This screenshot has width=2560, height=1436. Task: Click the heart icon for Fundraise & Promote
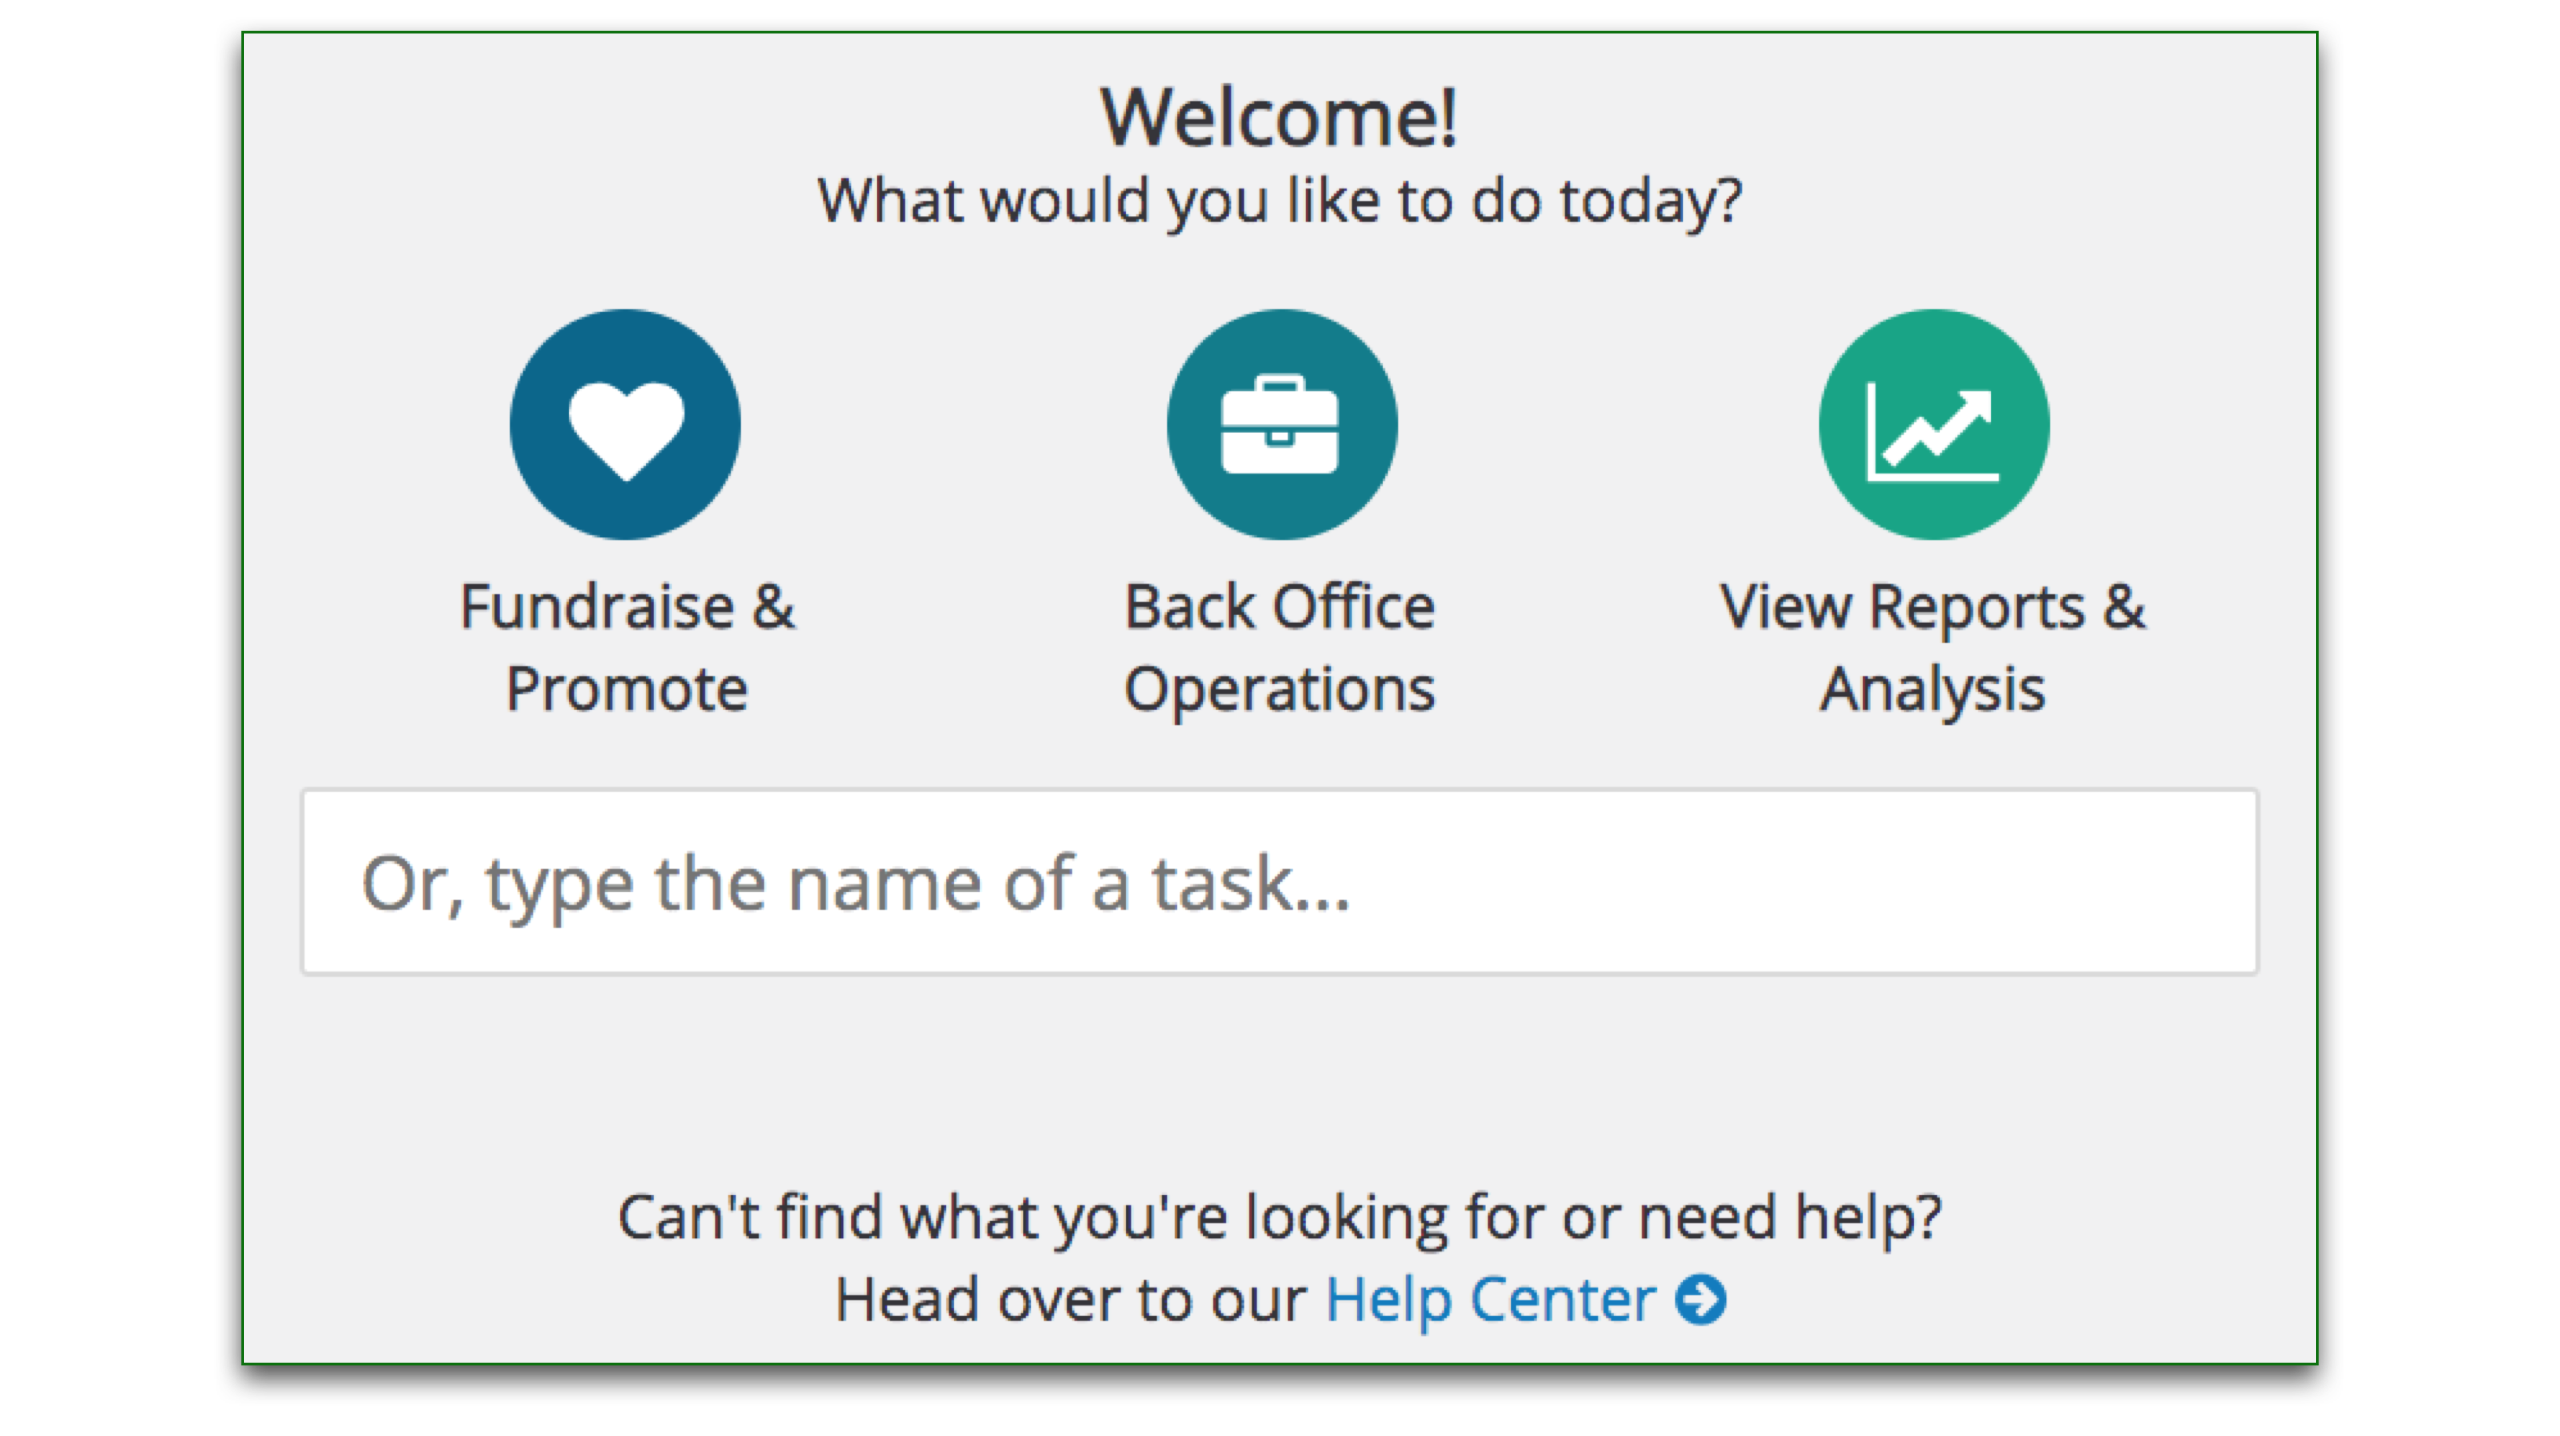625,424
